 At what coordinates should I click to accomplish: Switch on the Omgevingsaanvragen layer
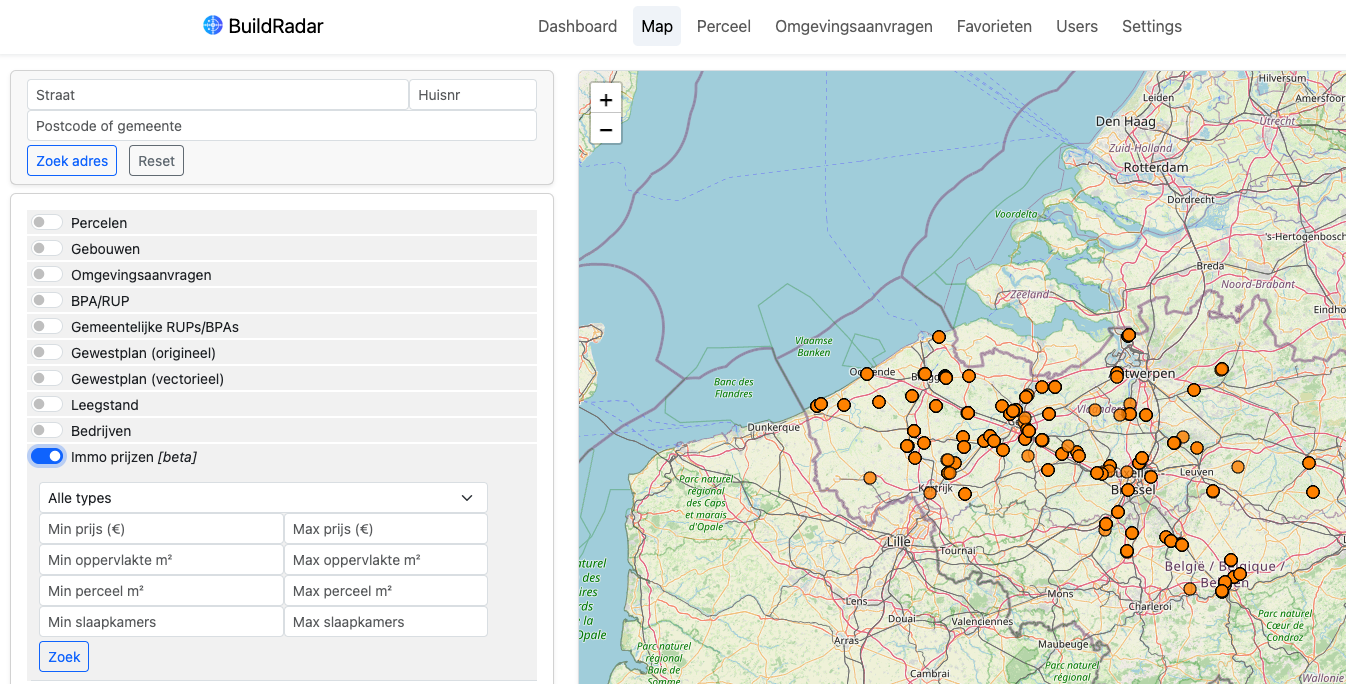[47, 275]
